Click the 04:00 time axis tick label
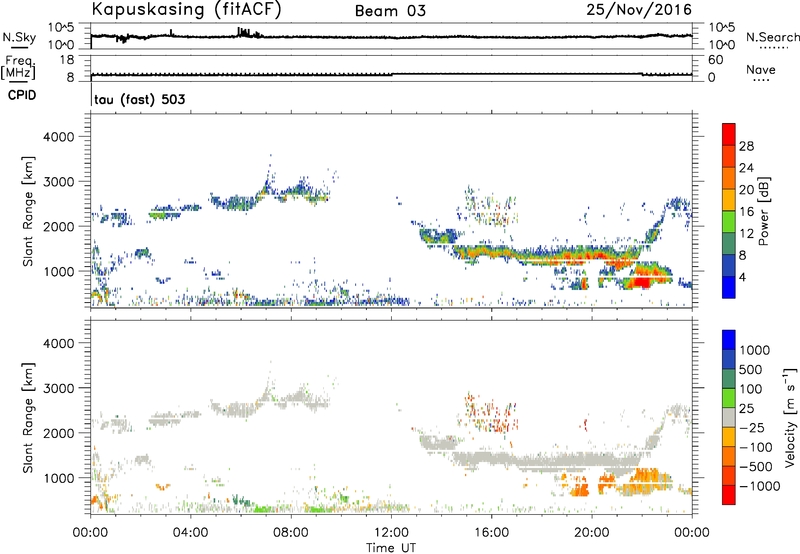800x554 pixels. click(x=190, y=533)
